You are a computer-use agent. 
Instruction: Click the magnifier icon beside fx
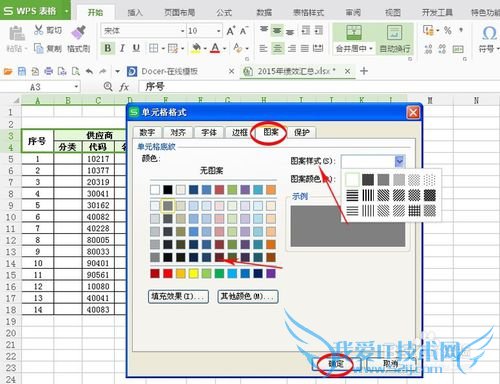click(108, 87)
